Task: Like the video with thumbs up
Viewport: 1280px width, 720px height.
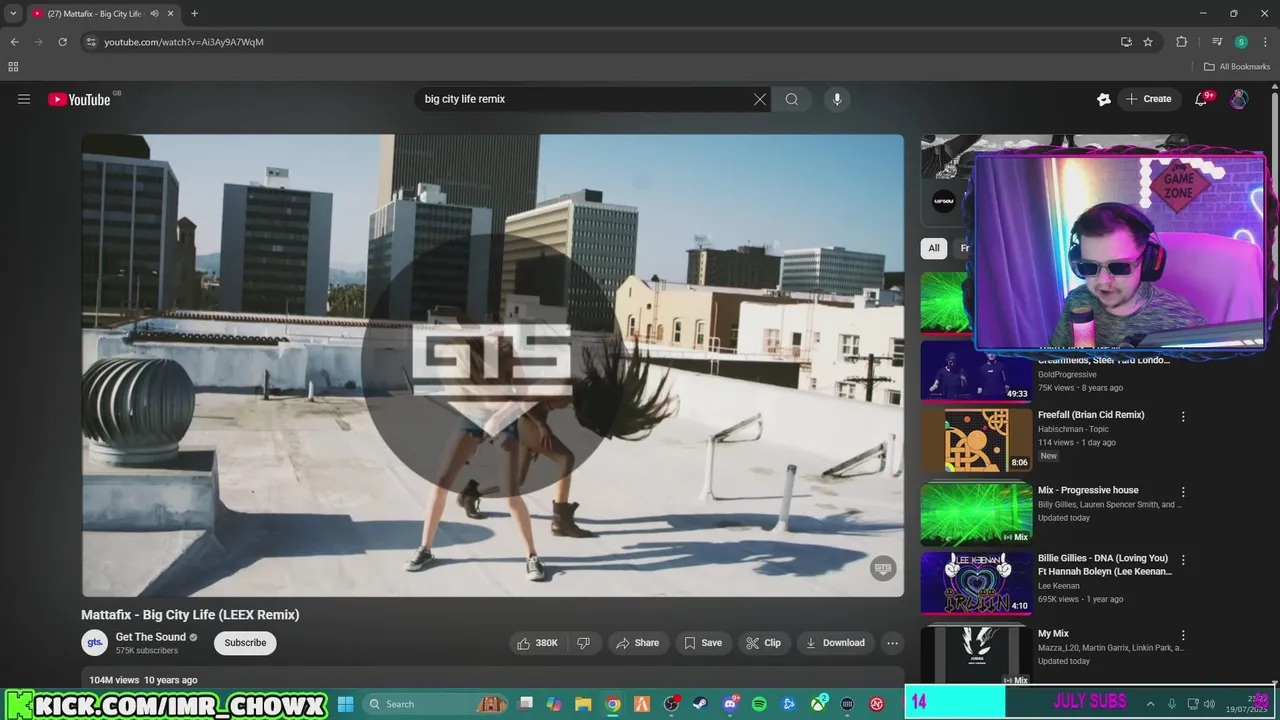Action: pos(538,643)
